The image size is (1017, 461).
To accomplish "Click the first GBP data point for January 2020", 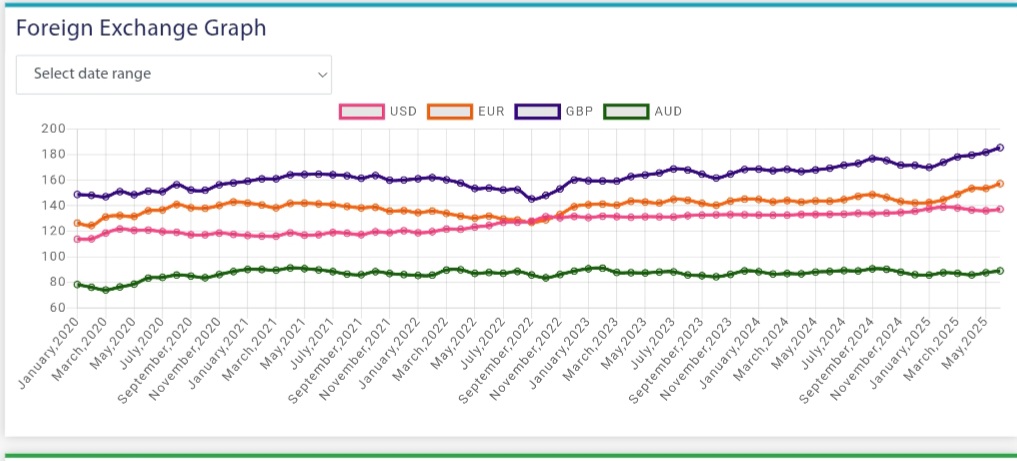I will coord(78,194).
